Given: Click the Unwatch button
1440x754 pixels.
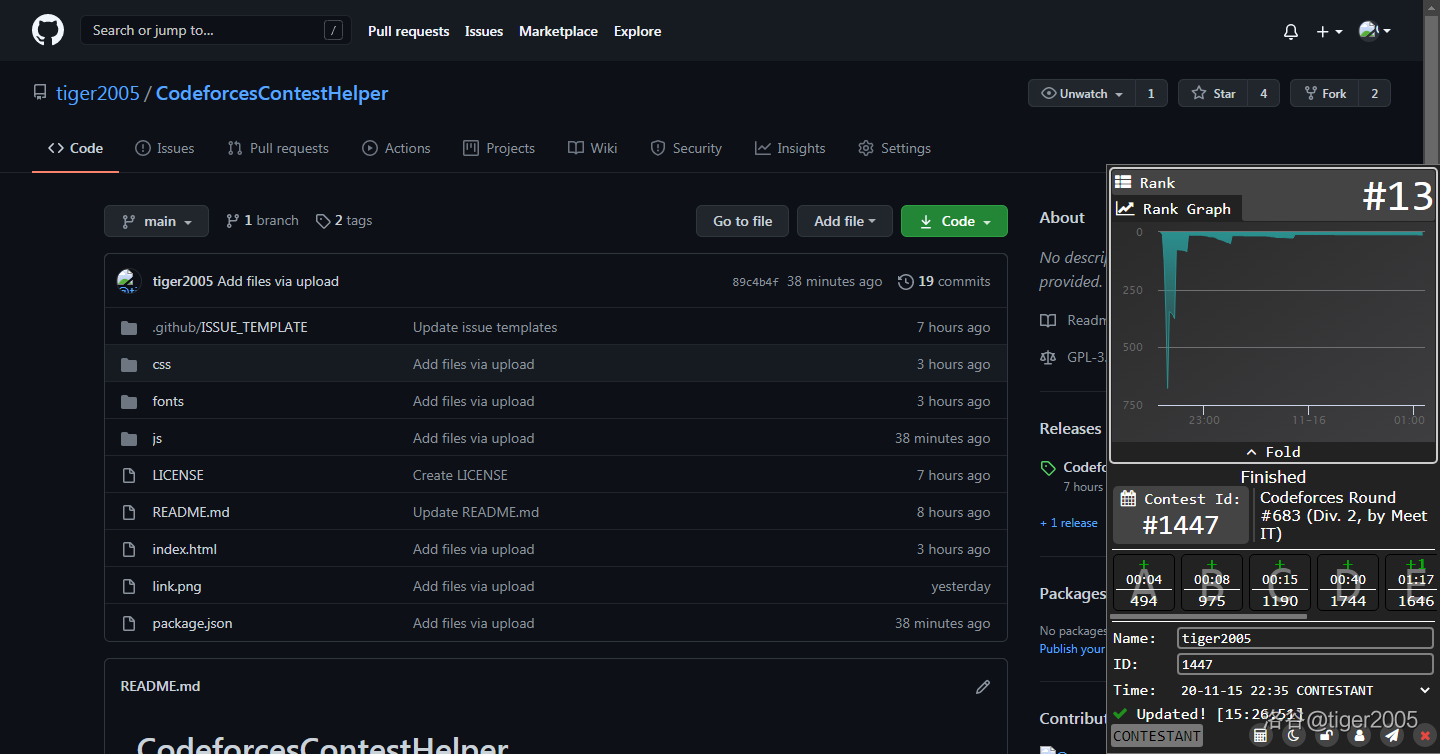Looking at the screenshot, I should [1082, 93].
